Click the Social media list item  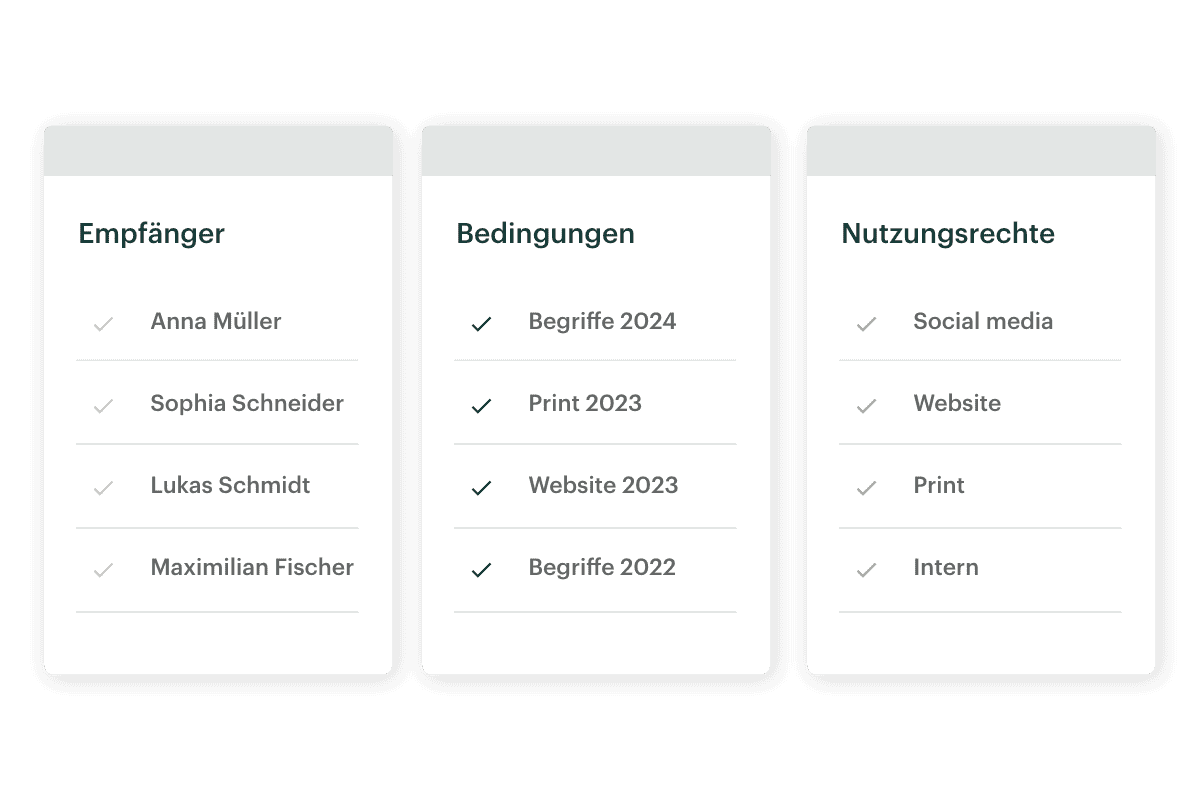[x=983, y=321]
